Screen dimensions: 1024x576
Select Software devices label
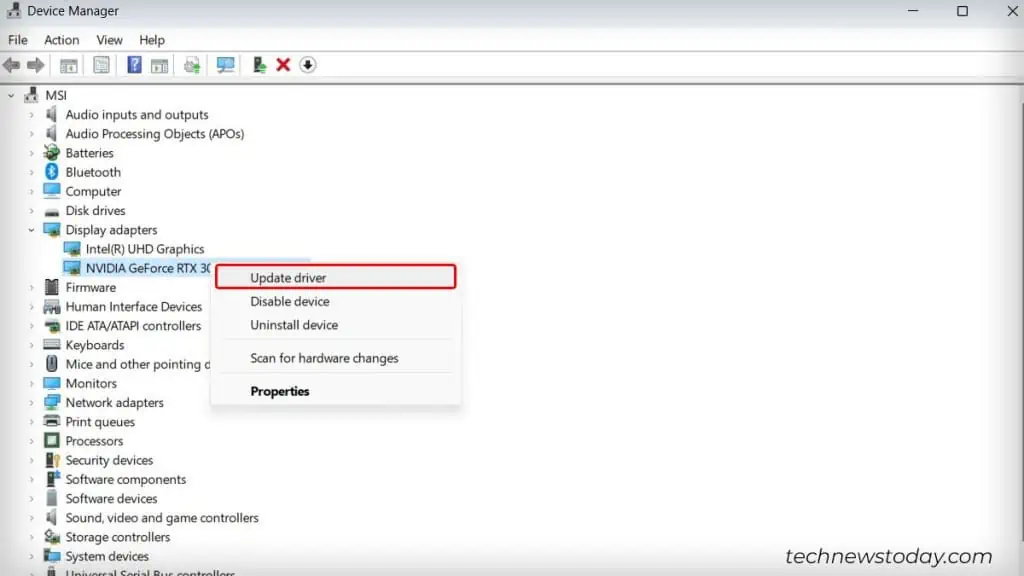[111, 498]
